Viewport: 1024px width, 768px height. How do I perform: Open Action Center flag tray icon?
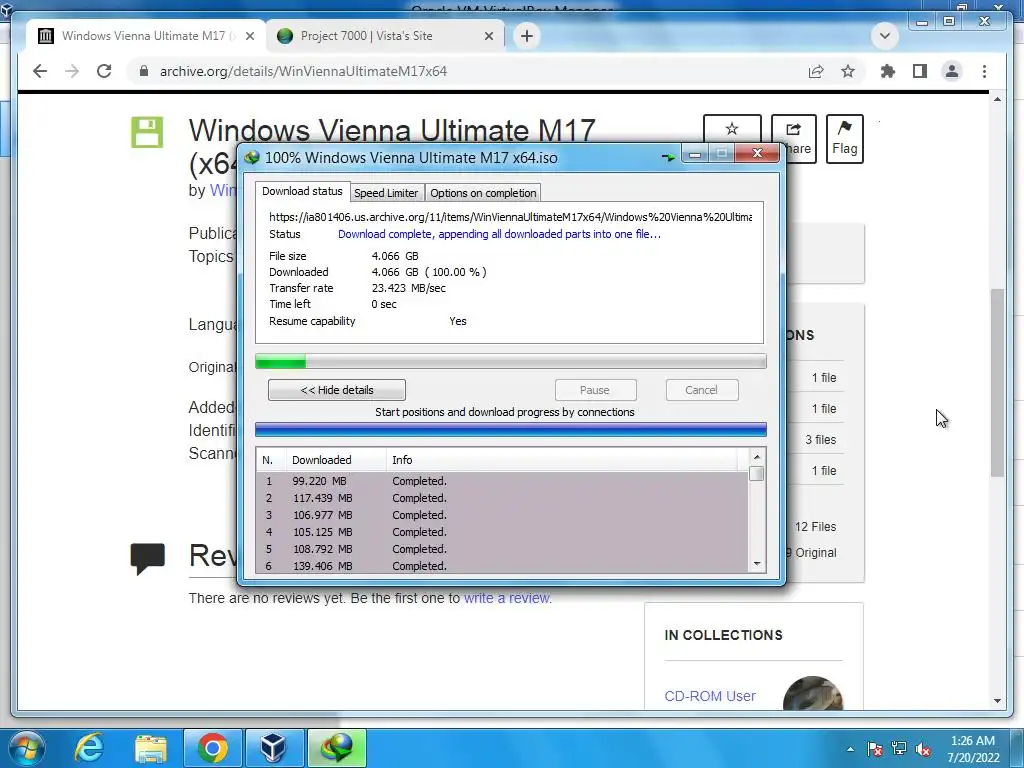(874, 749)
